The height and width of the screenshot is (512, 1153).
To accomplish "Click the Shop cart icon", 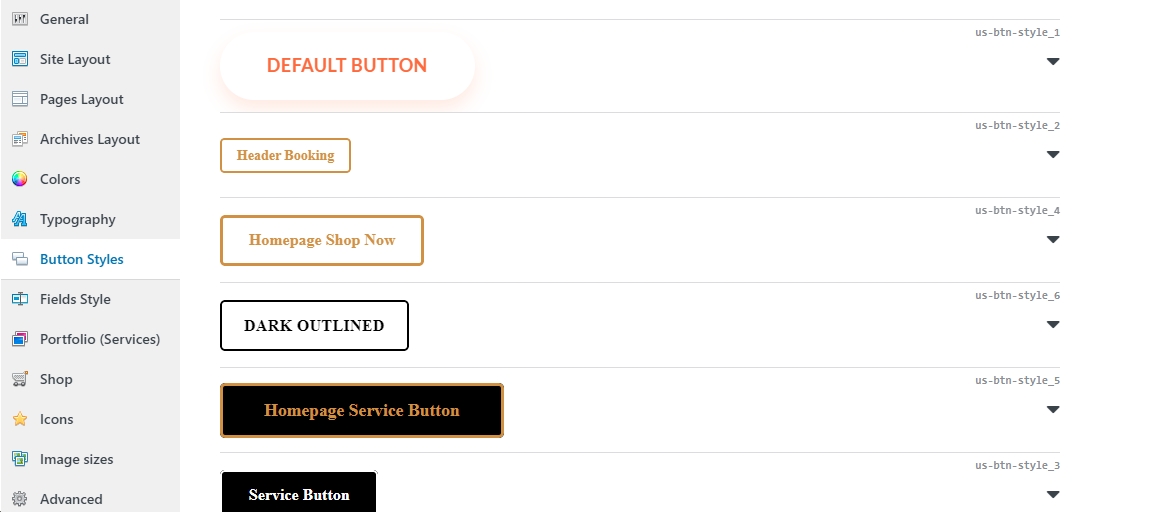I will click(20, 379).
